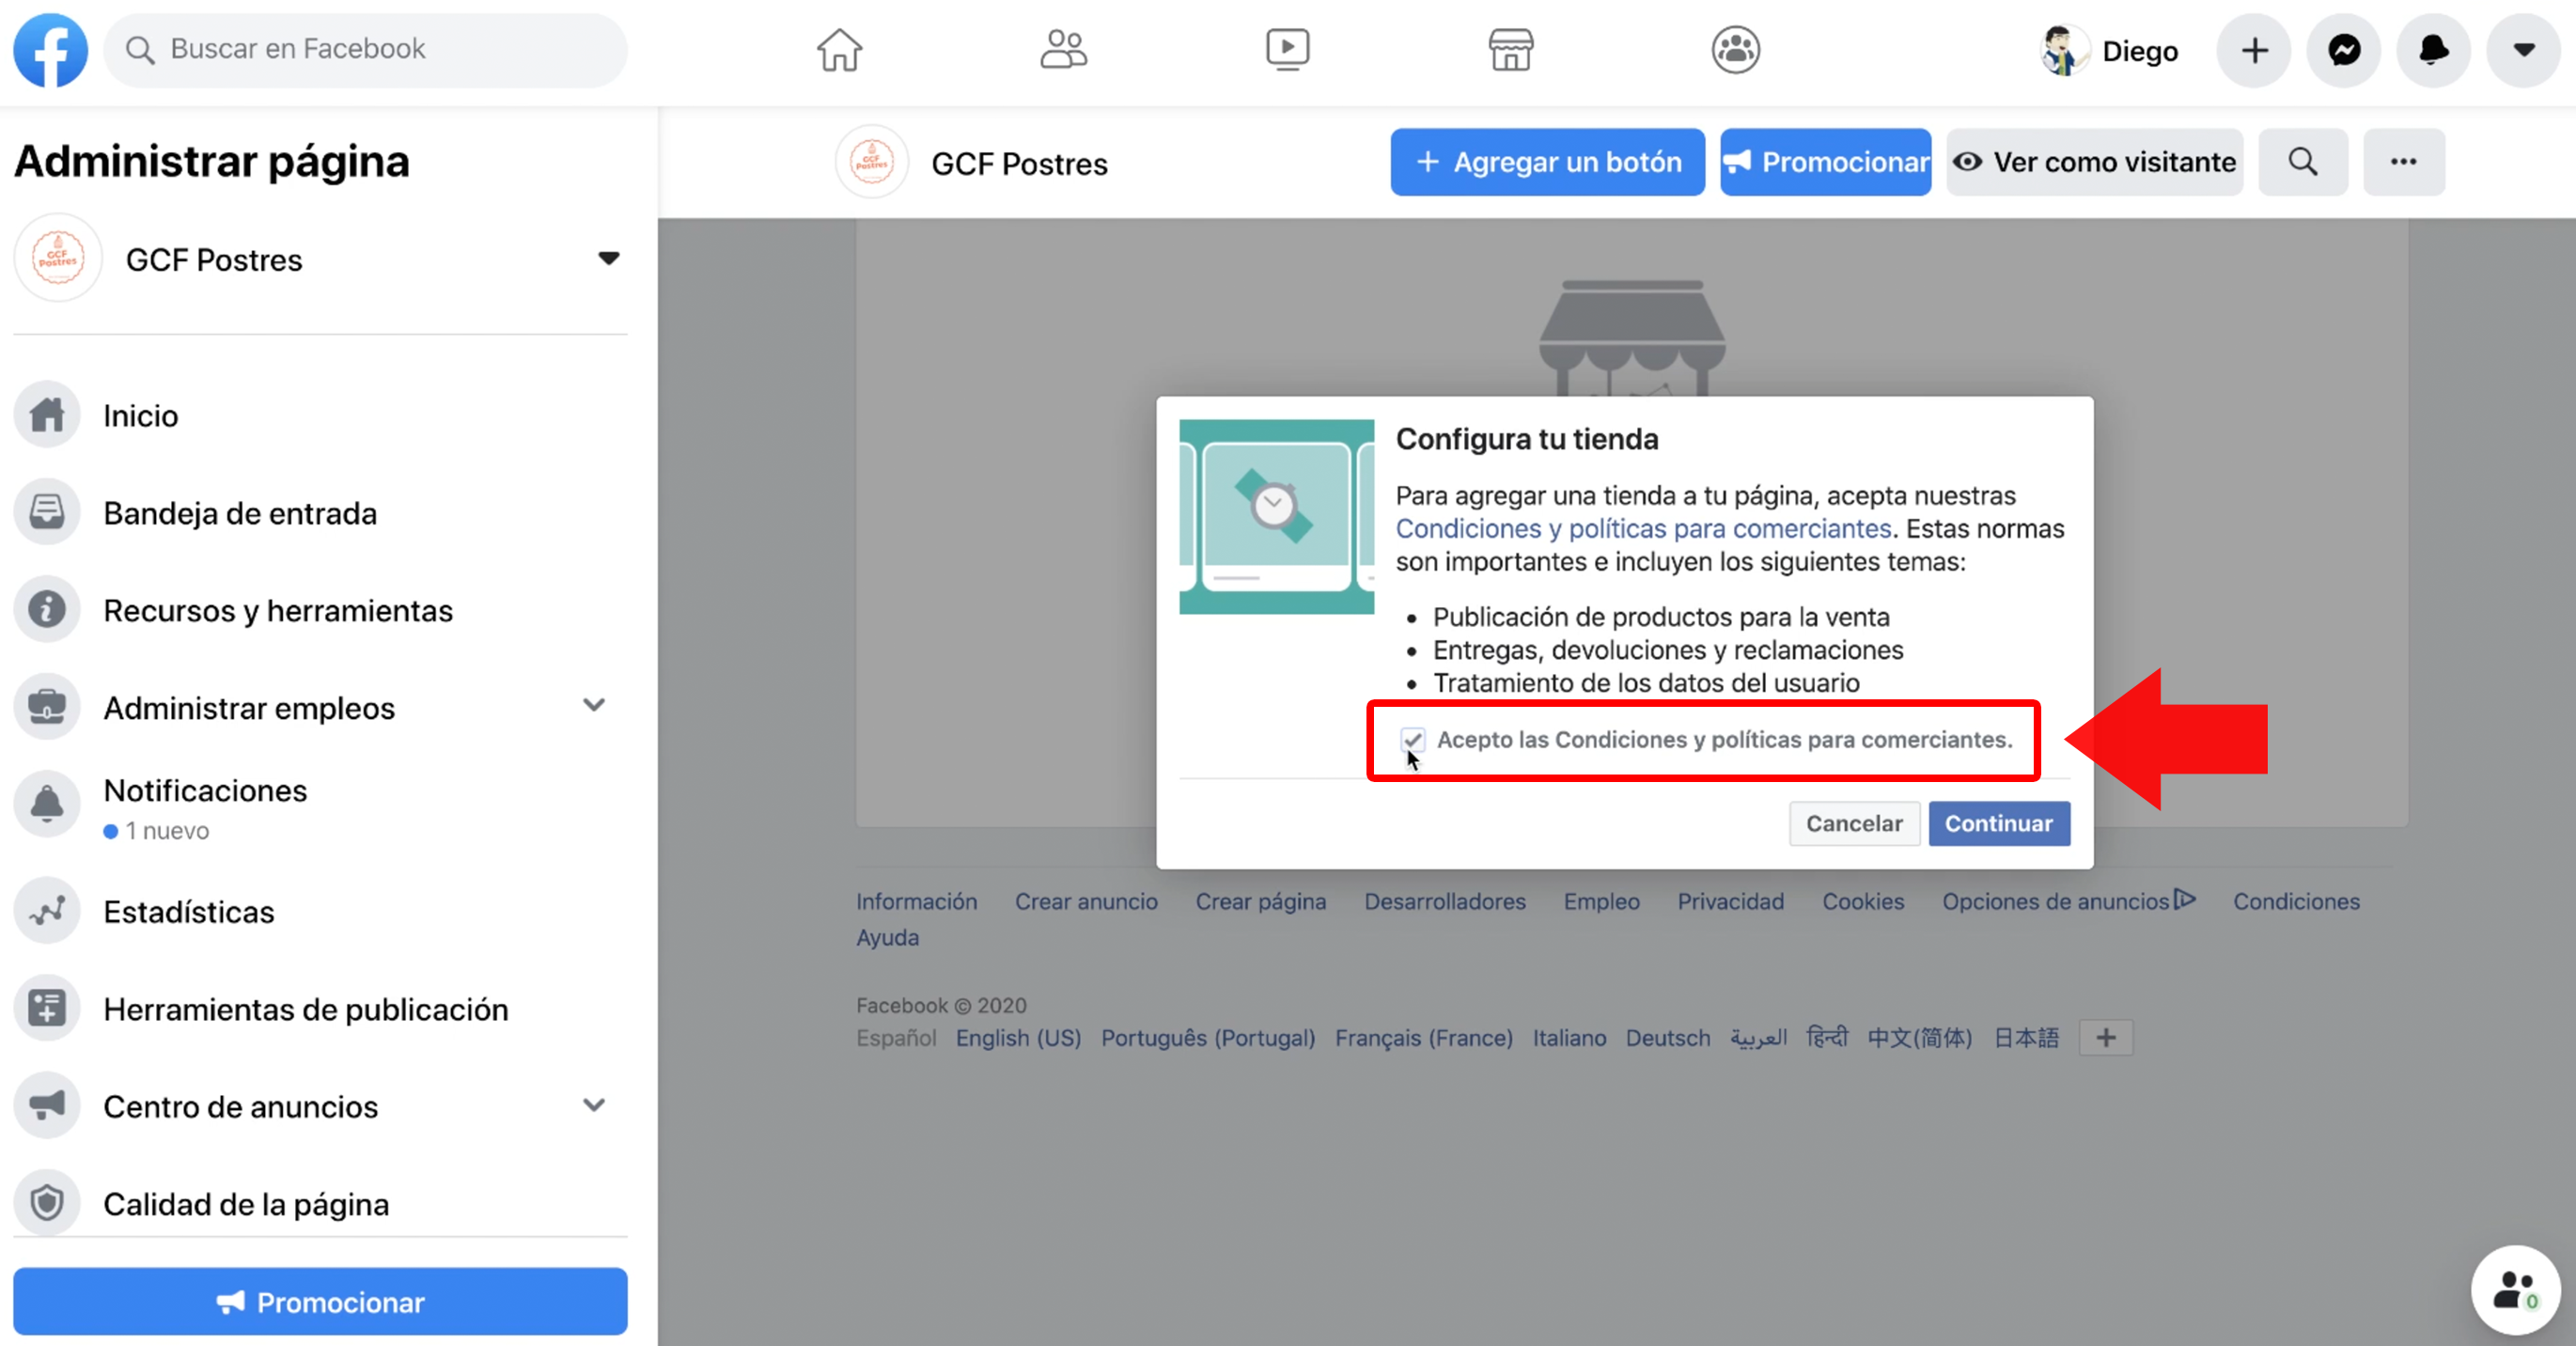
Task: Open the Groups icon in top bar
Action: [1735, 50]
